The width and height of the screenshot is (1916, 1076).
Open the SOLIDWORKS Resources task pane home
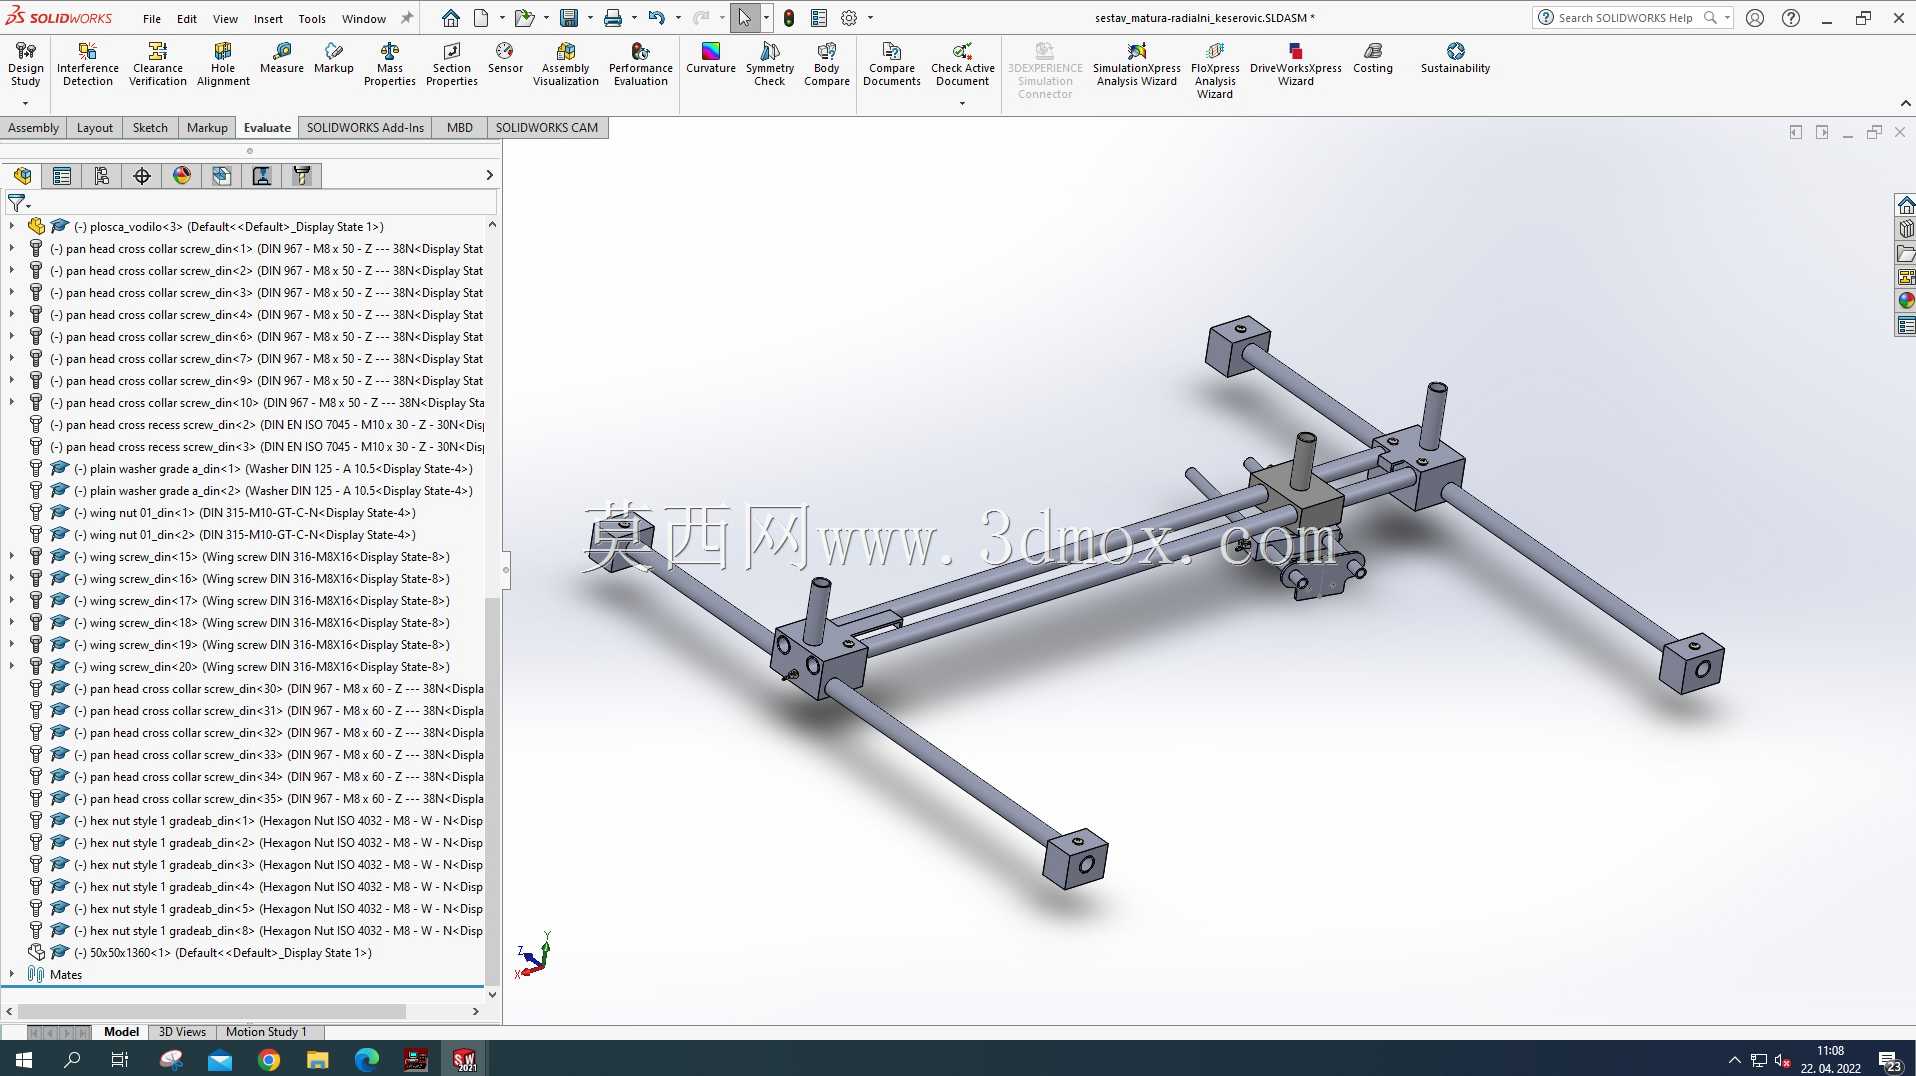pos(1906,206)
